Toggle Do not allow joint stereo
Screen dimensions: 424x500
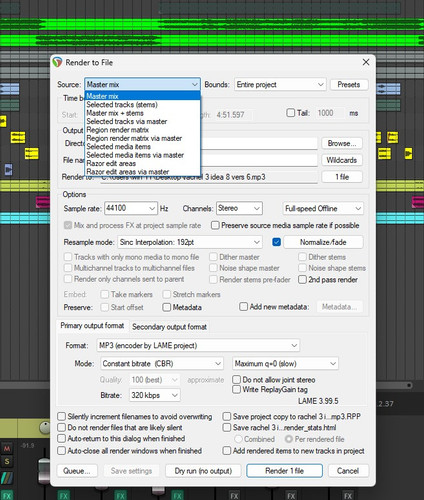[236, 379]
